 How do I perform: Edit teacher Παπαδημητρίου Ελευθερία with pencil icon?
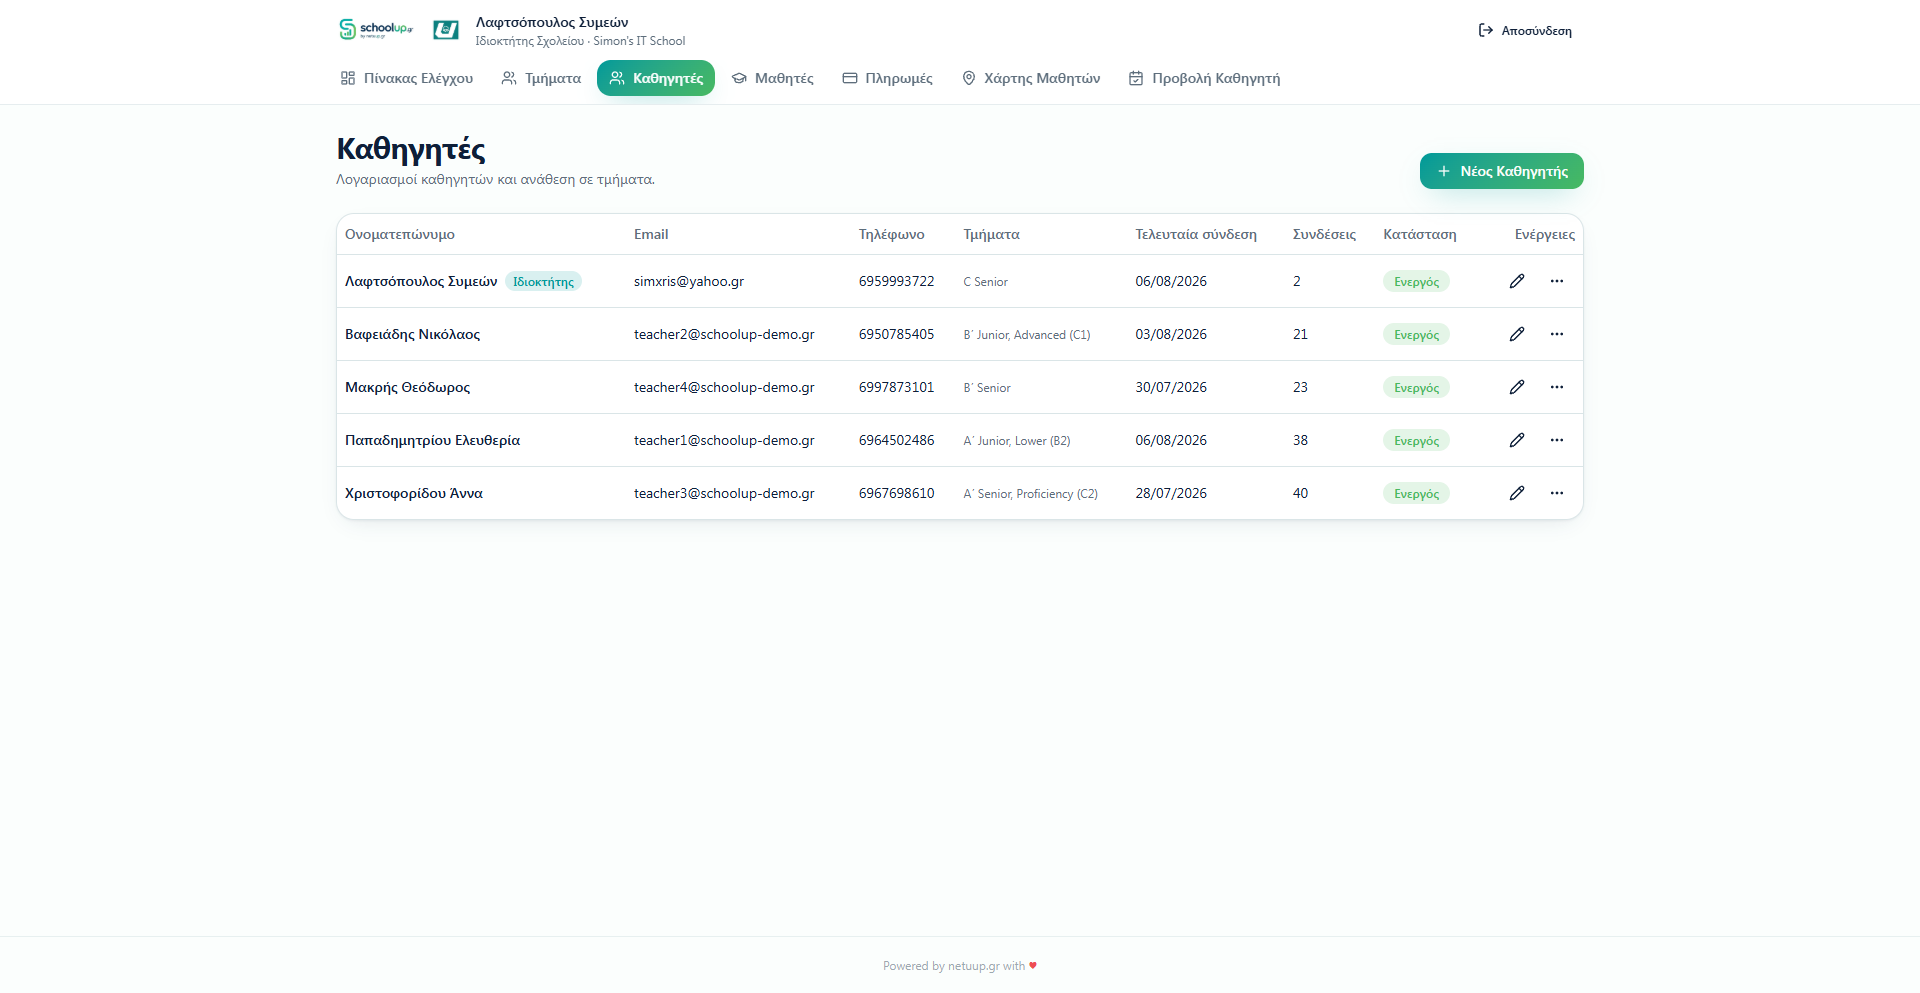[x=1517, y=440]
